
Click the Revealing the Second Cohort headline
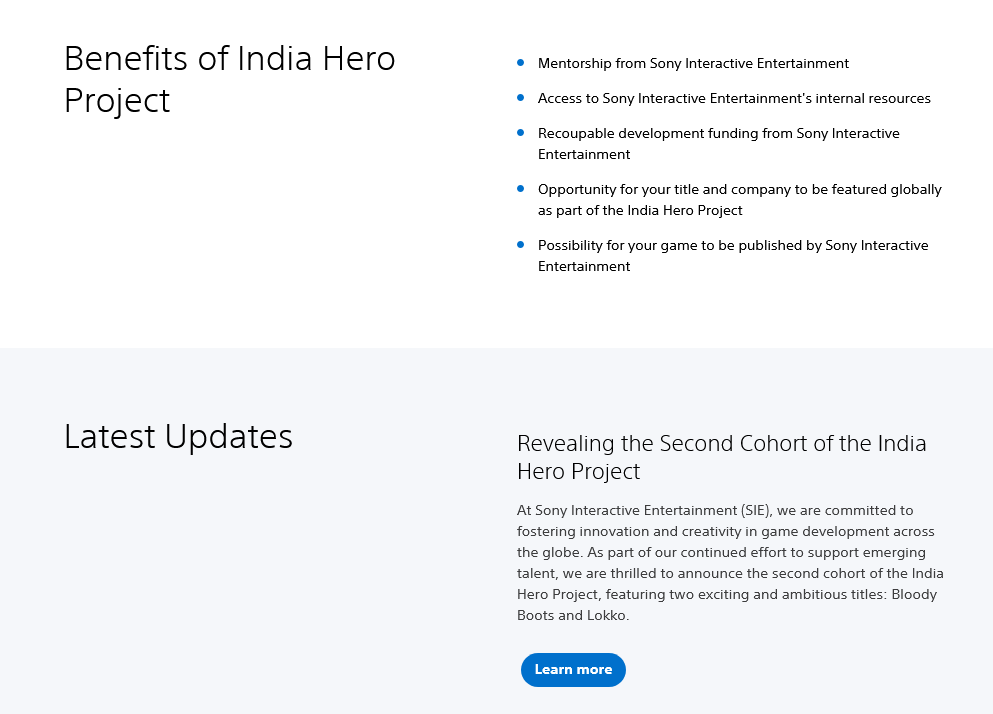721,457
